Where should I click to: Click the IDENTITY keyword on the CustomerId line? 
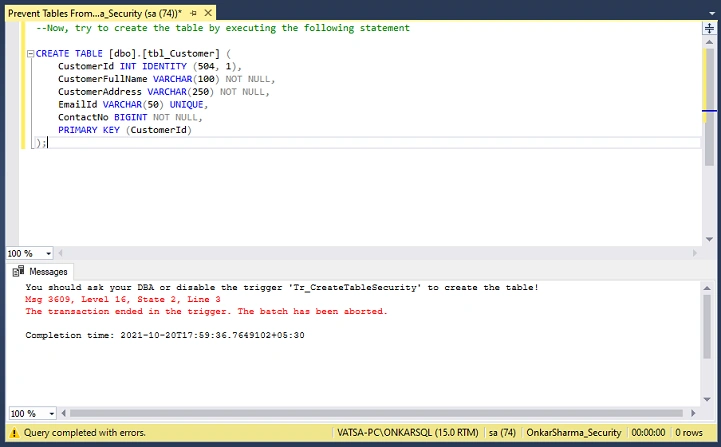(x=164, y=66)
